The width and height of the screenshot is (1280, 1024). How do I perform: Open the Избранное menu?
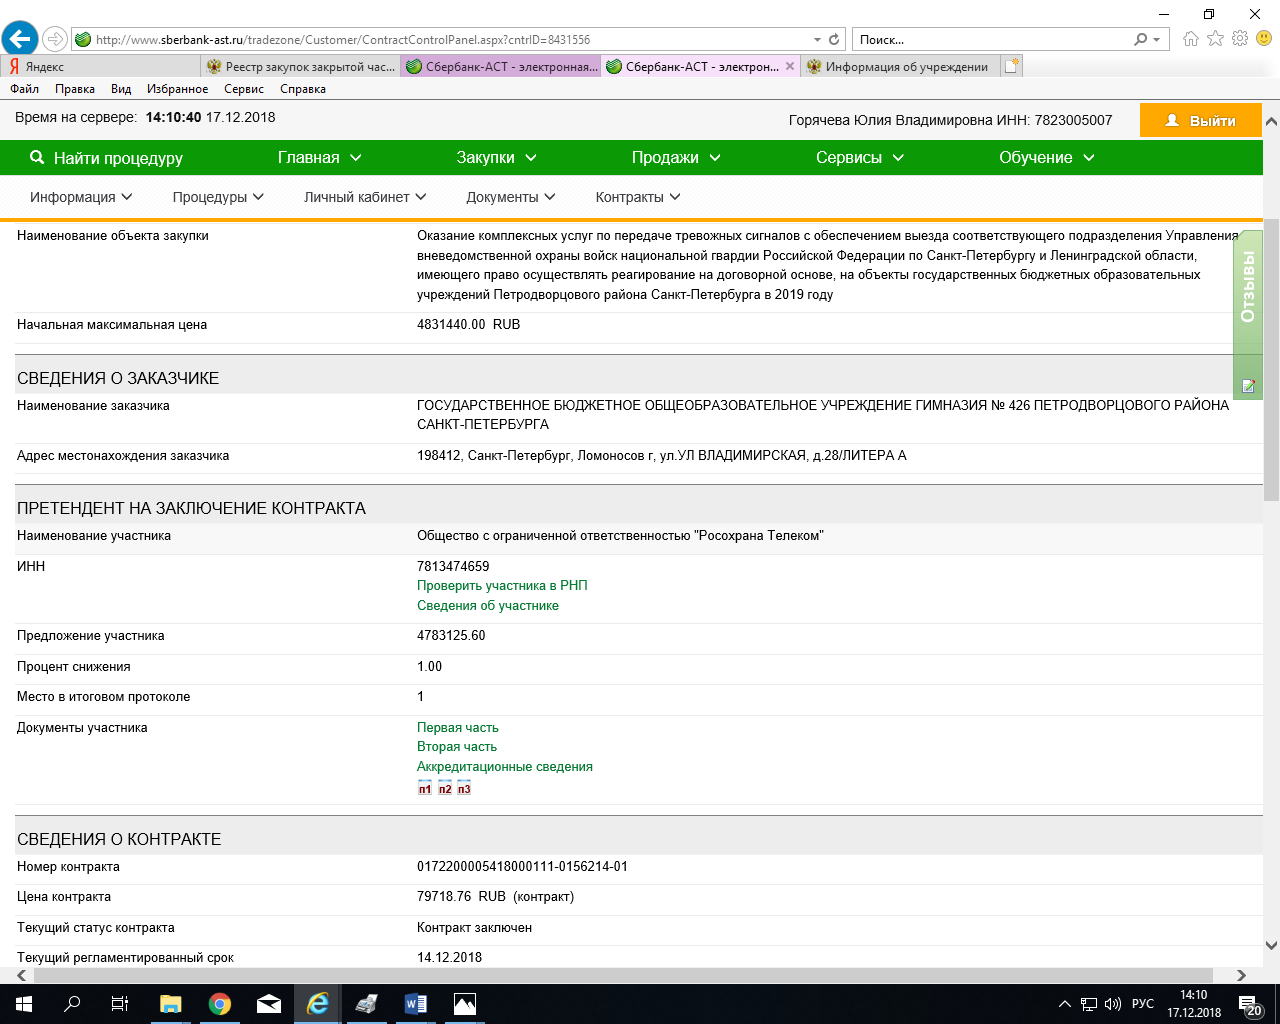pos(178,89)
